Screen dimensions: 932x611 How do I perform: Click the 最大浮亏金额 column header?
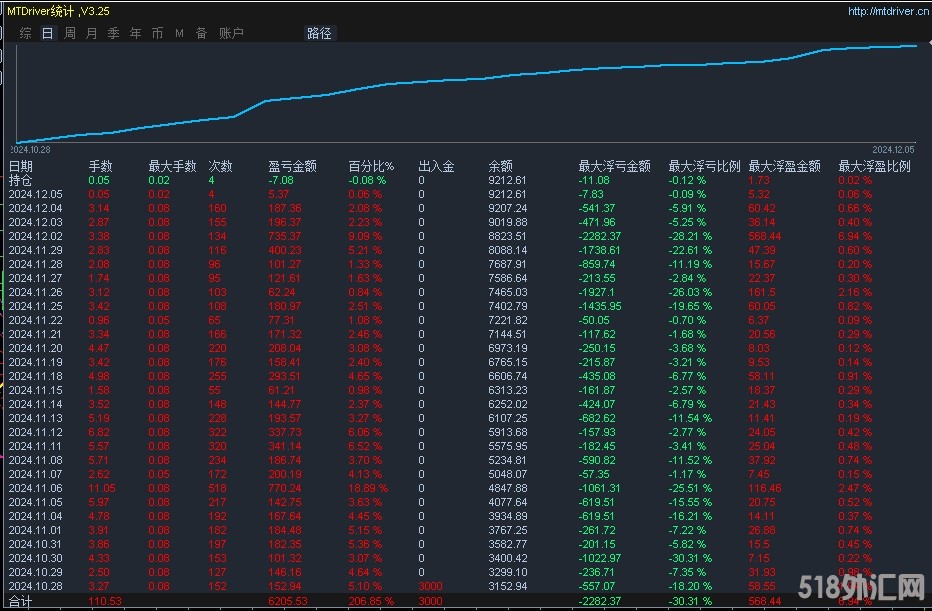[615, 166]
